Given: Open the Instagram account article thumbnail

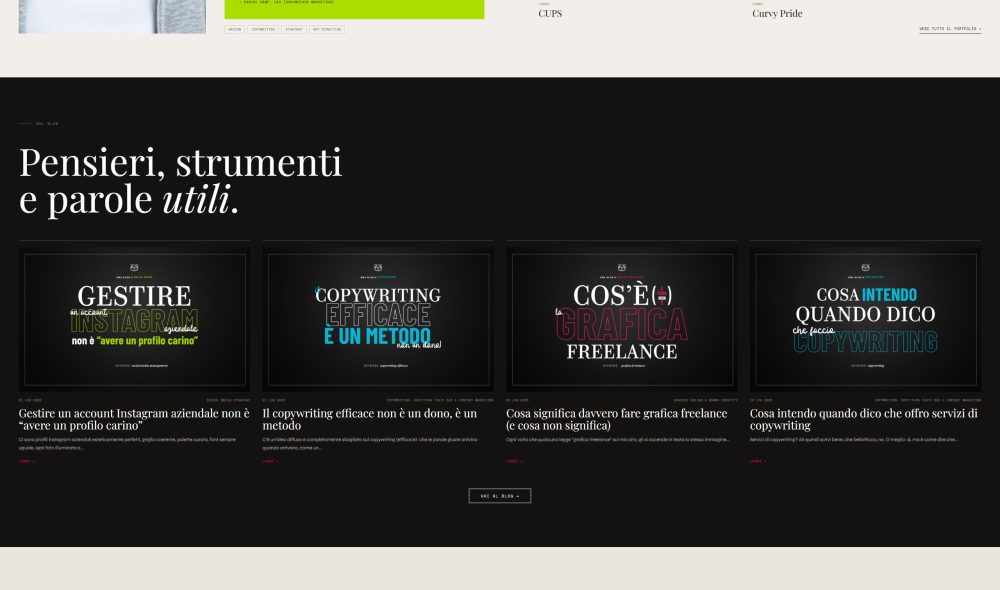Looking at the screenshot, I should [134, 320].
